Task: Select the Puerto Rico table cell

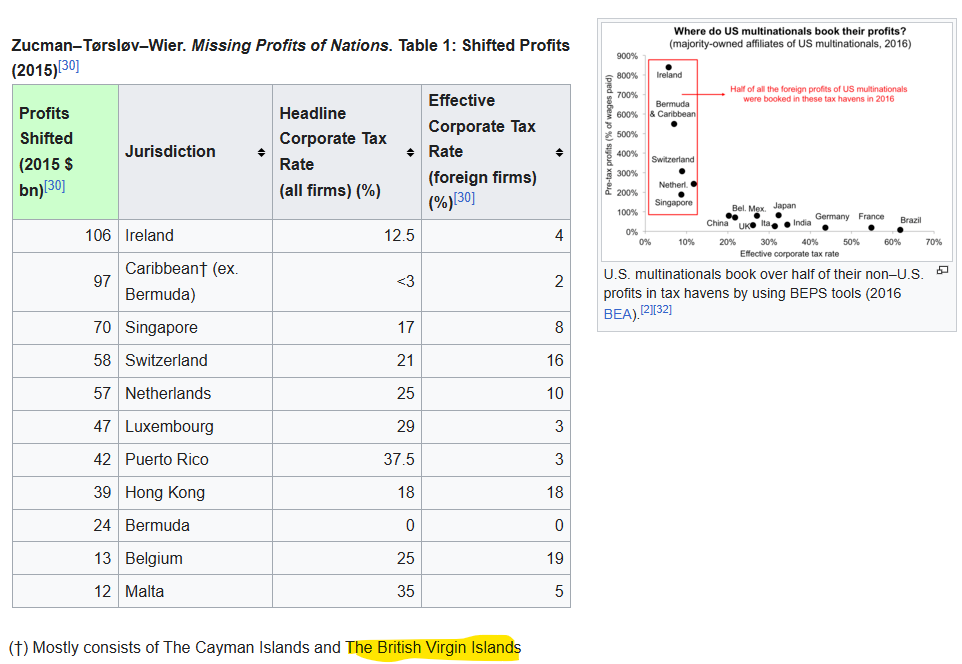Action: (167, 460)
